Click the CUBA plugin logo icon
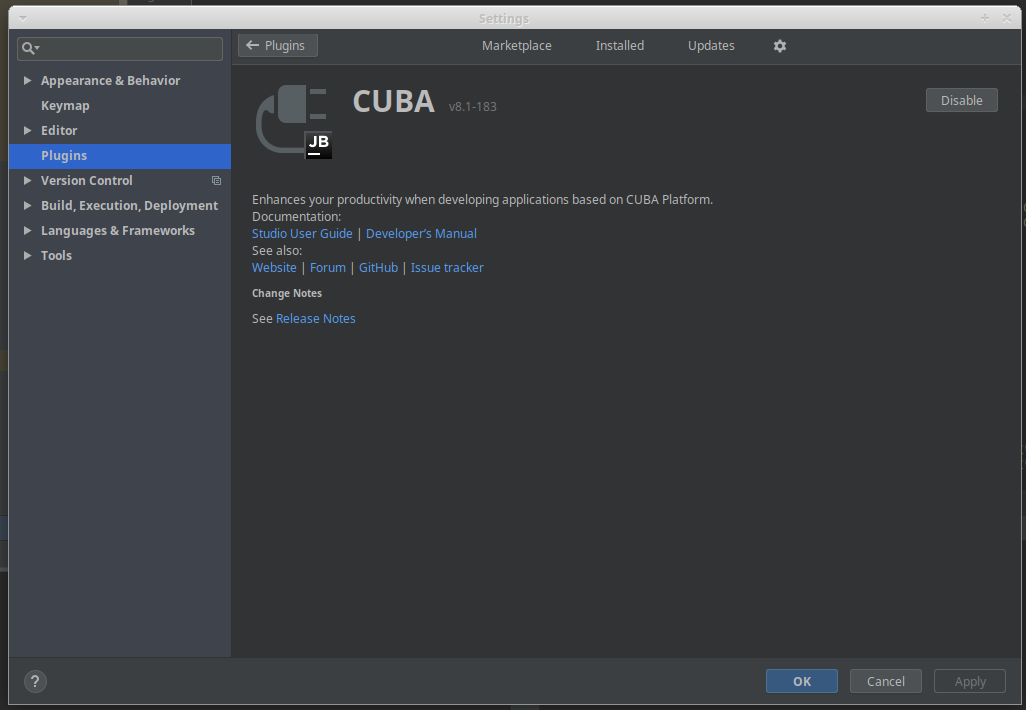The height and width of the screenshot is (710, 1026). (294, 122)
